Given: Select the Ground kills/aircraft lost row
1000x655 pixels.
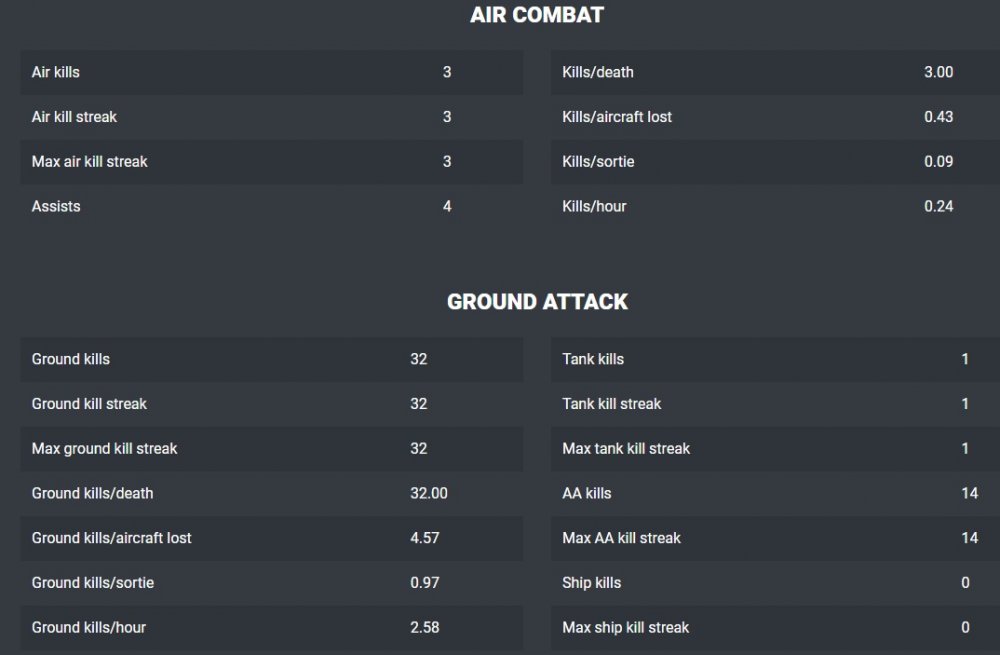Looking at the screenshot, I should click(271, 538).
